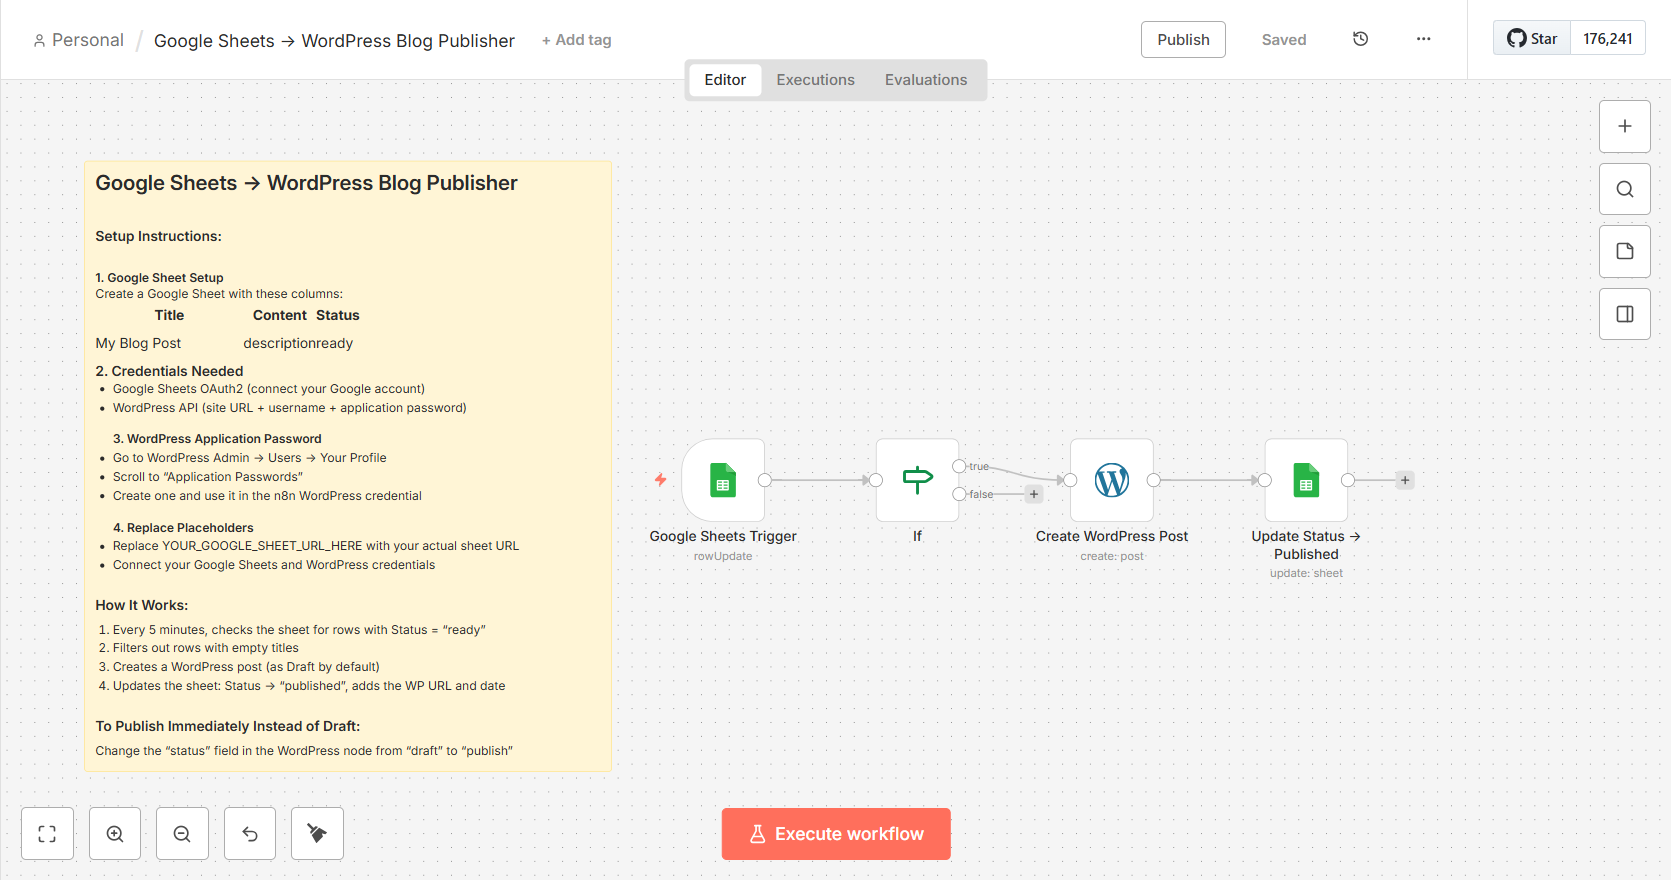The height and width of the screenshot is (880, 1671).
Task: Select the Create WordPress Post node
Action: (x=1112, y=480)
